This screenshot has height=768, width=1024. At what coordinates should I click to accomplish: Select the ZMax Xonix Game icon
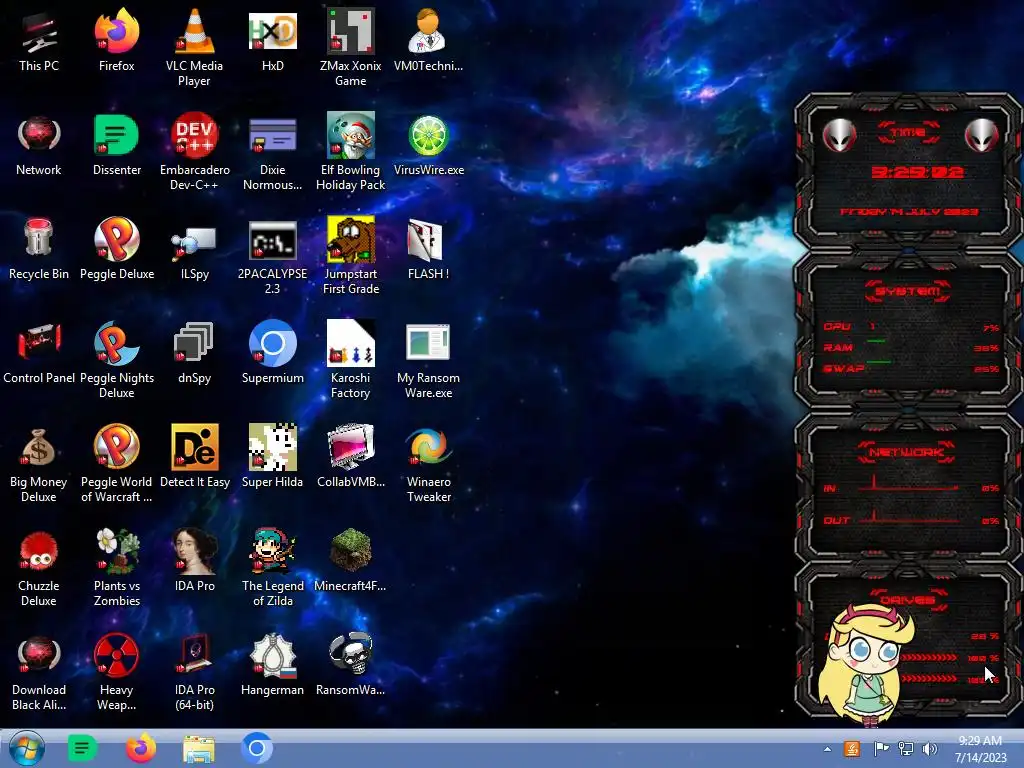(351, 31)
